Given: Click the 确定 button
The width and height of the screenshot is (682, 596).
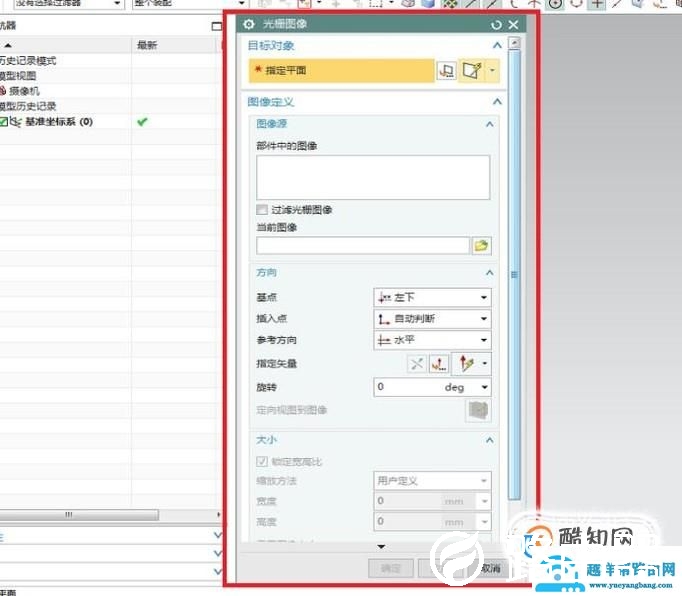Looking at the screenshot, I should click(x=391, y=568).
